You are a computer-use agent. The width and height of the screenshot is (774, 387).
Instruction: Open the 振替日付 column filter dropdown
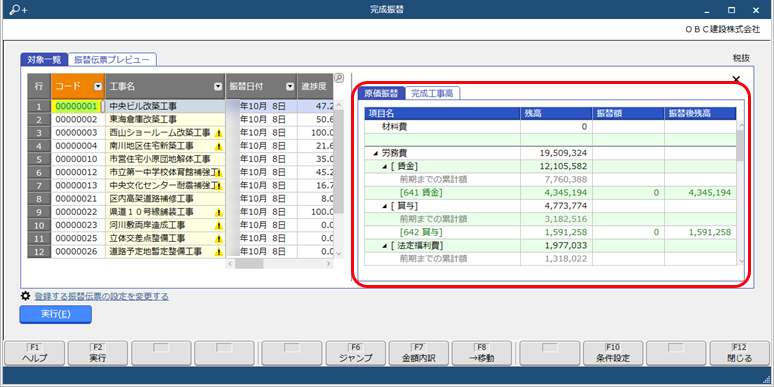coord(290,86)
